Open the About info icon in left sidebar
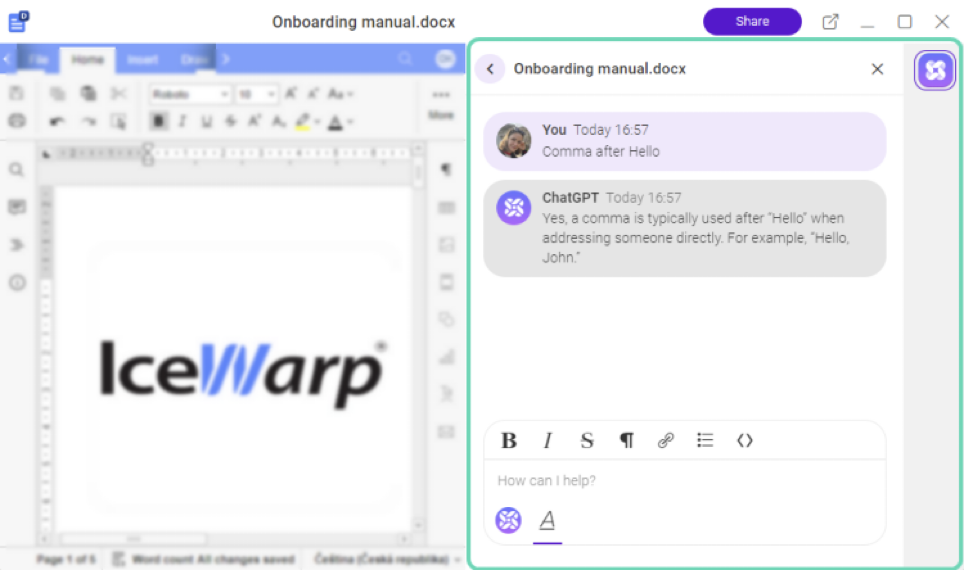 17,283
